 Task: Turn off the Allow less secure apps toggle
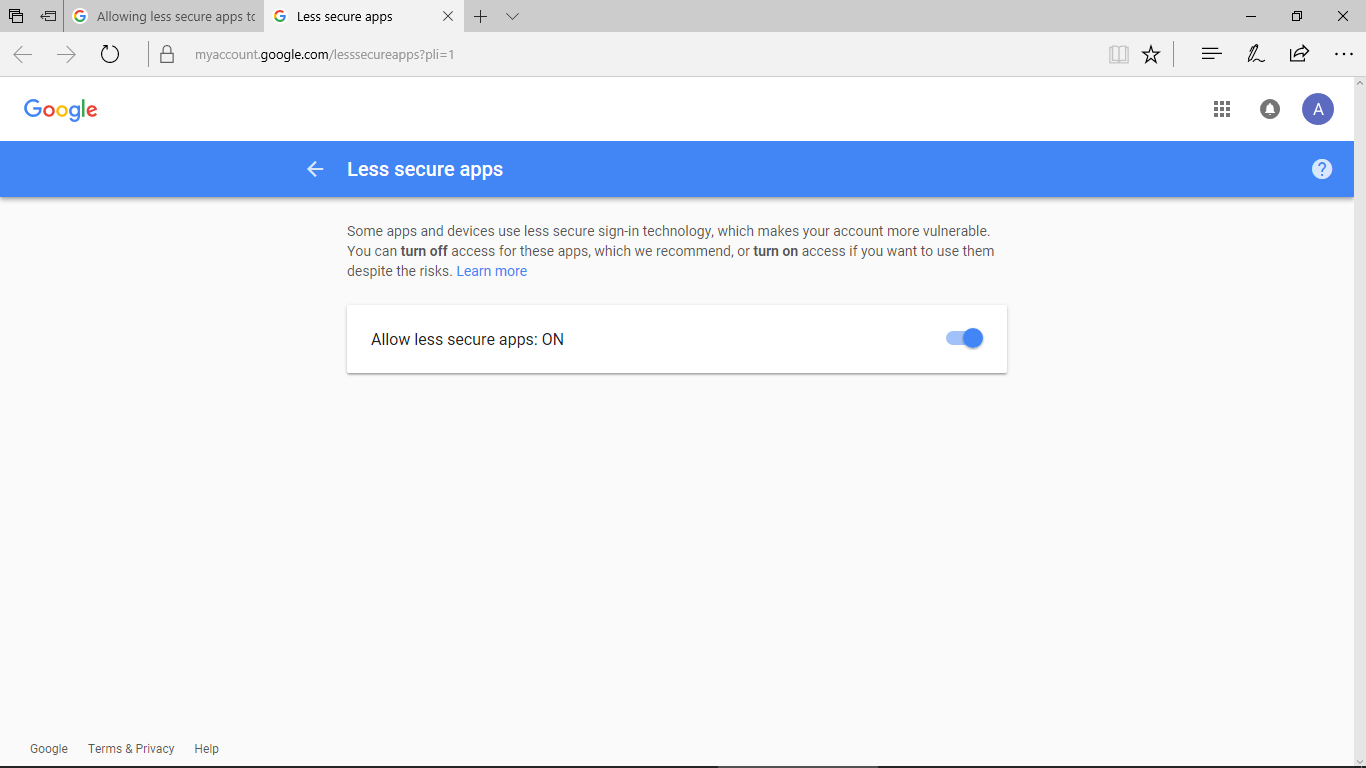tap(965, 339)
